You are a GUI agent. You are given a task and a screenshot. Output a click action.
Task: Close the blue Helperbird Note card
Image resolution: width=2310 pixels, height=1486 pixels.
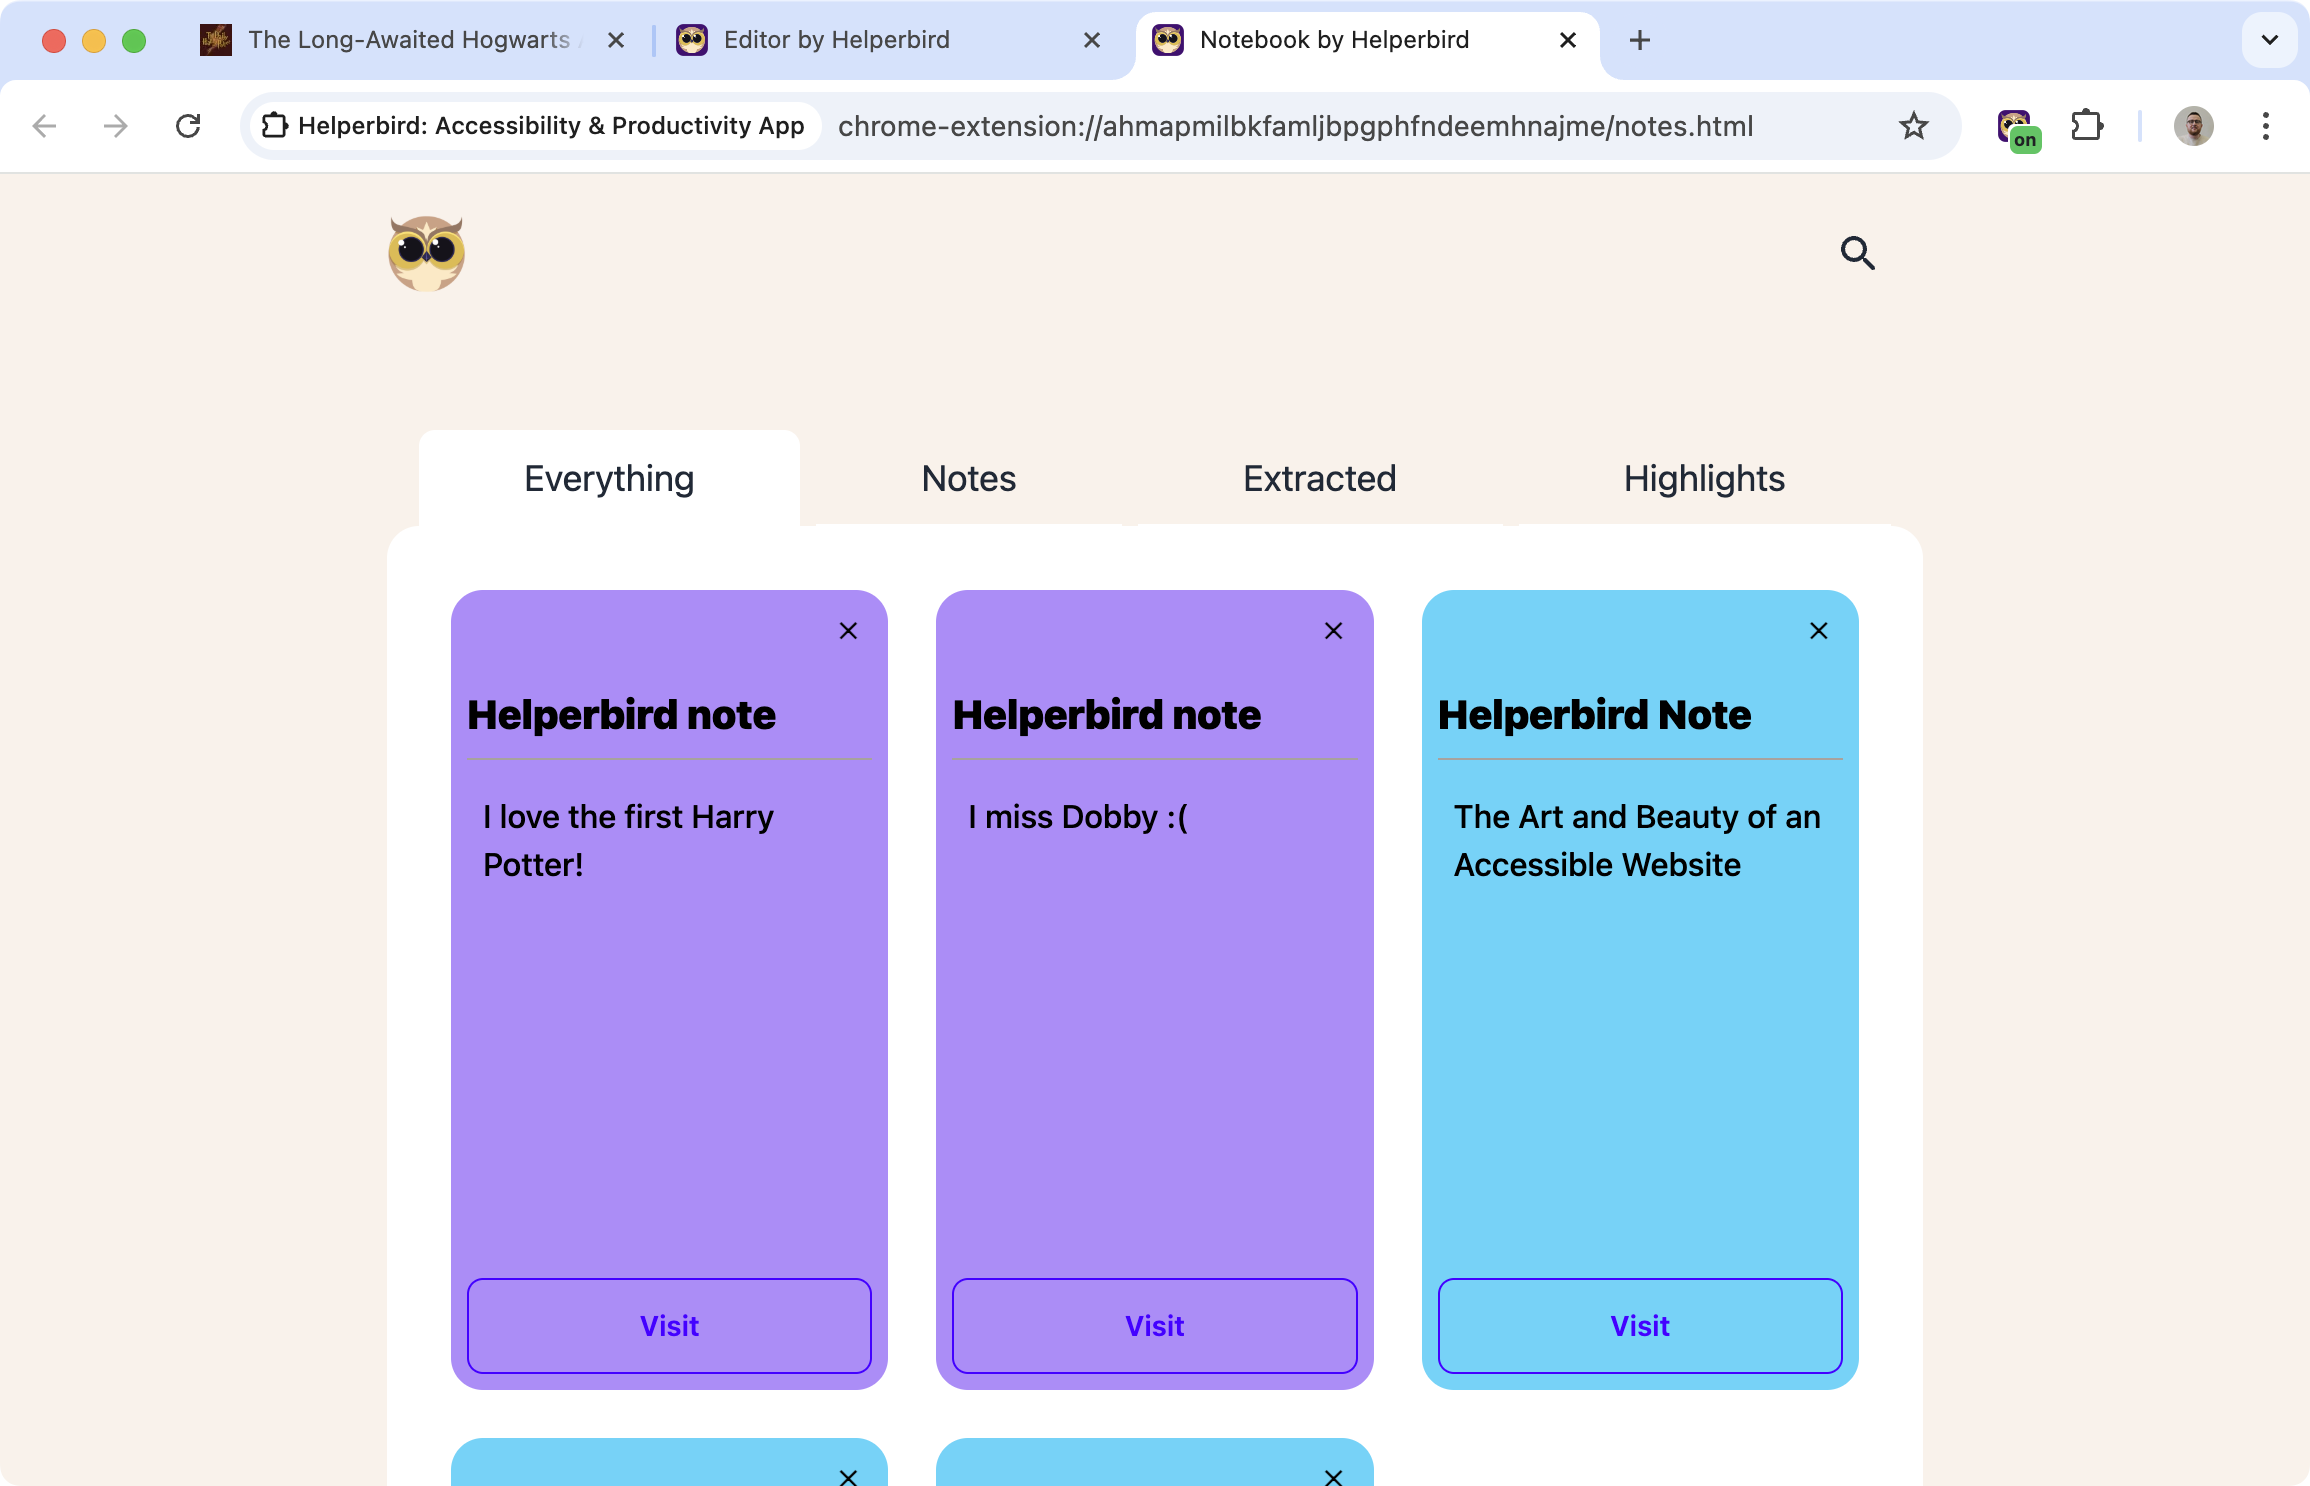pos(1820,631)
